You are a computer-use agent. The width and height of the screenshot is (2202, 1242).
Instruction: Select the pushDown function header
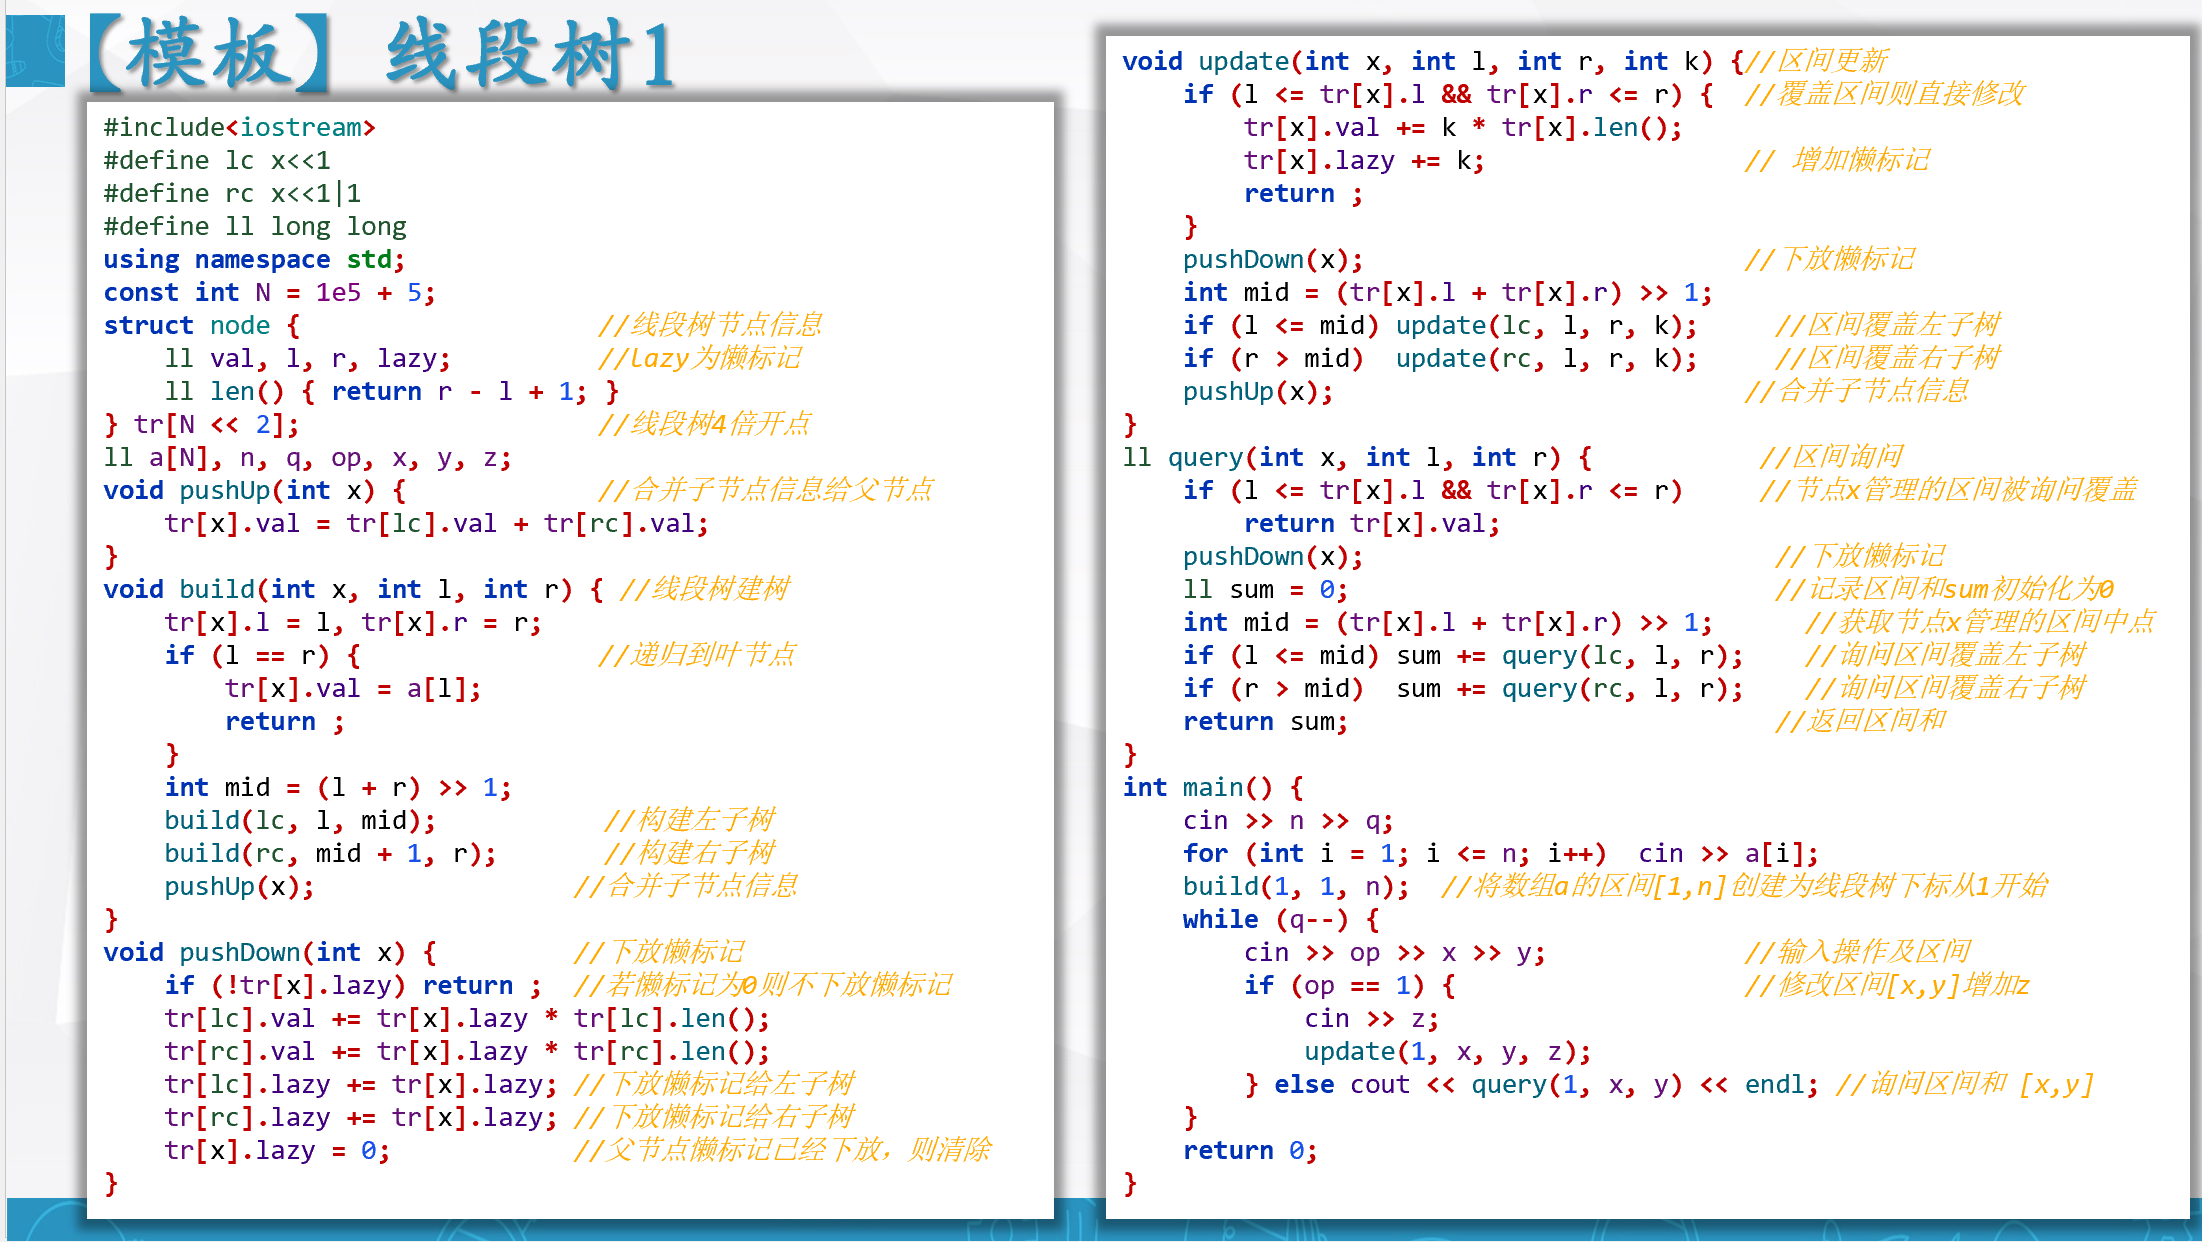pos(265,951)
